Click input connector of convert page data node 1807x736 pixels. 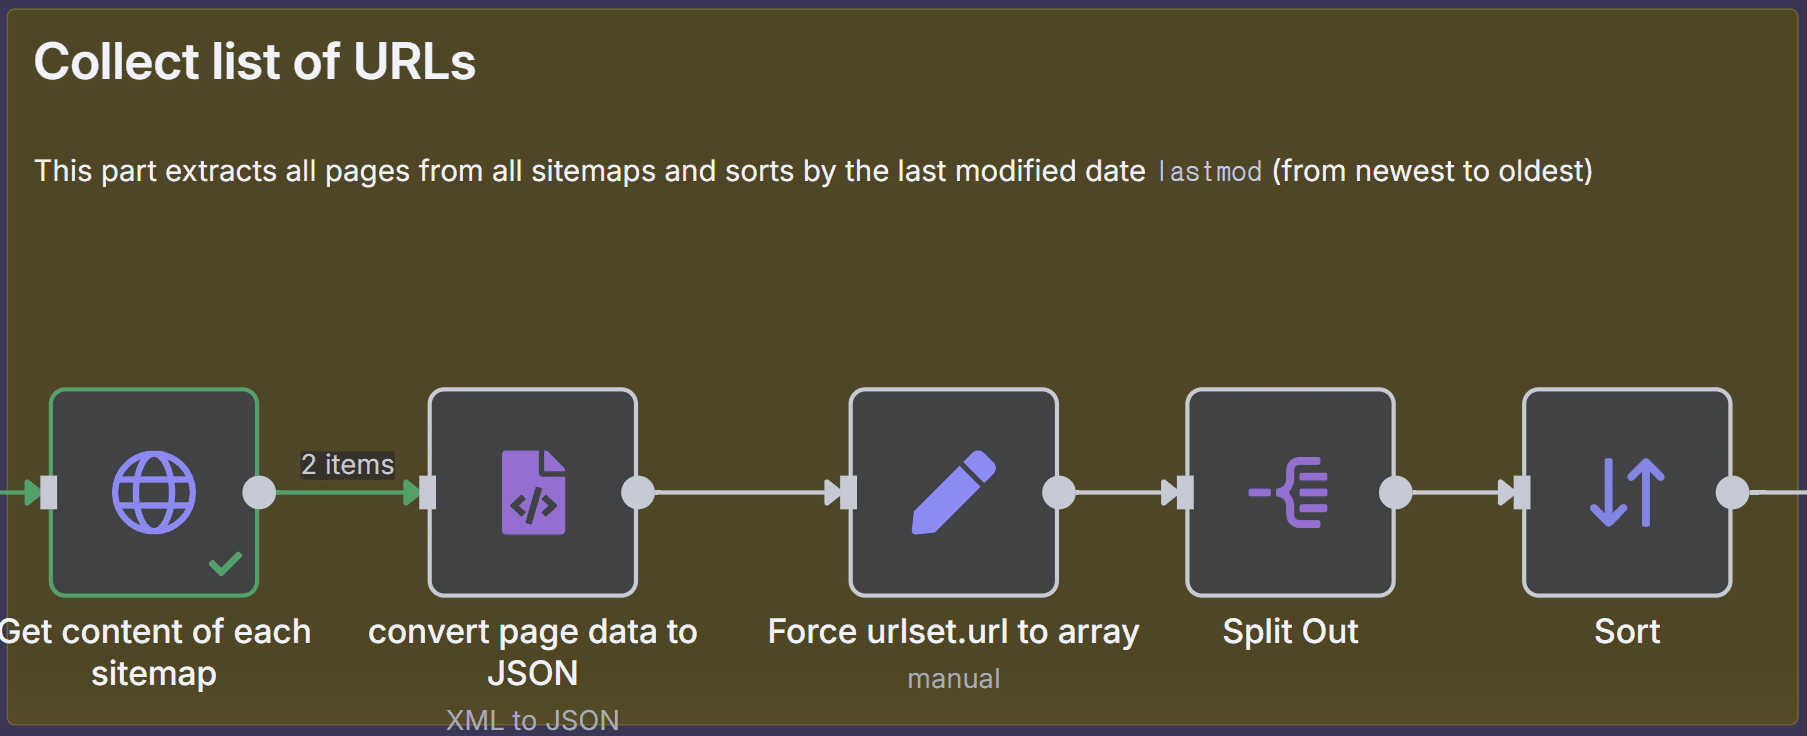(x=428, y=492)
